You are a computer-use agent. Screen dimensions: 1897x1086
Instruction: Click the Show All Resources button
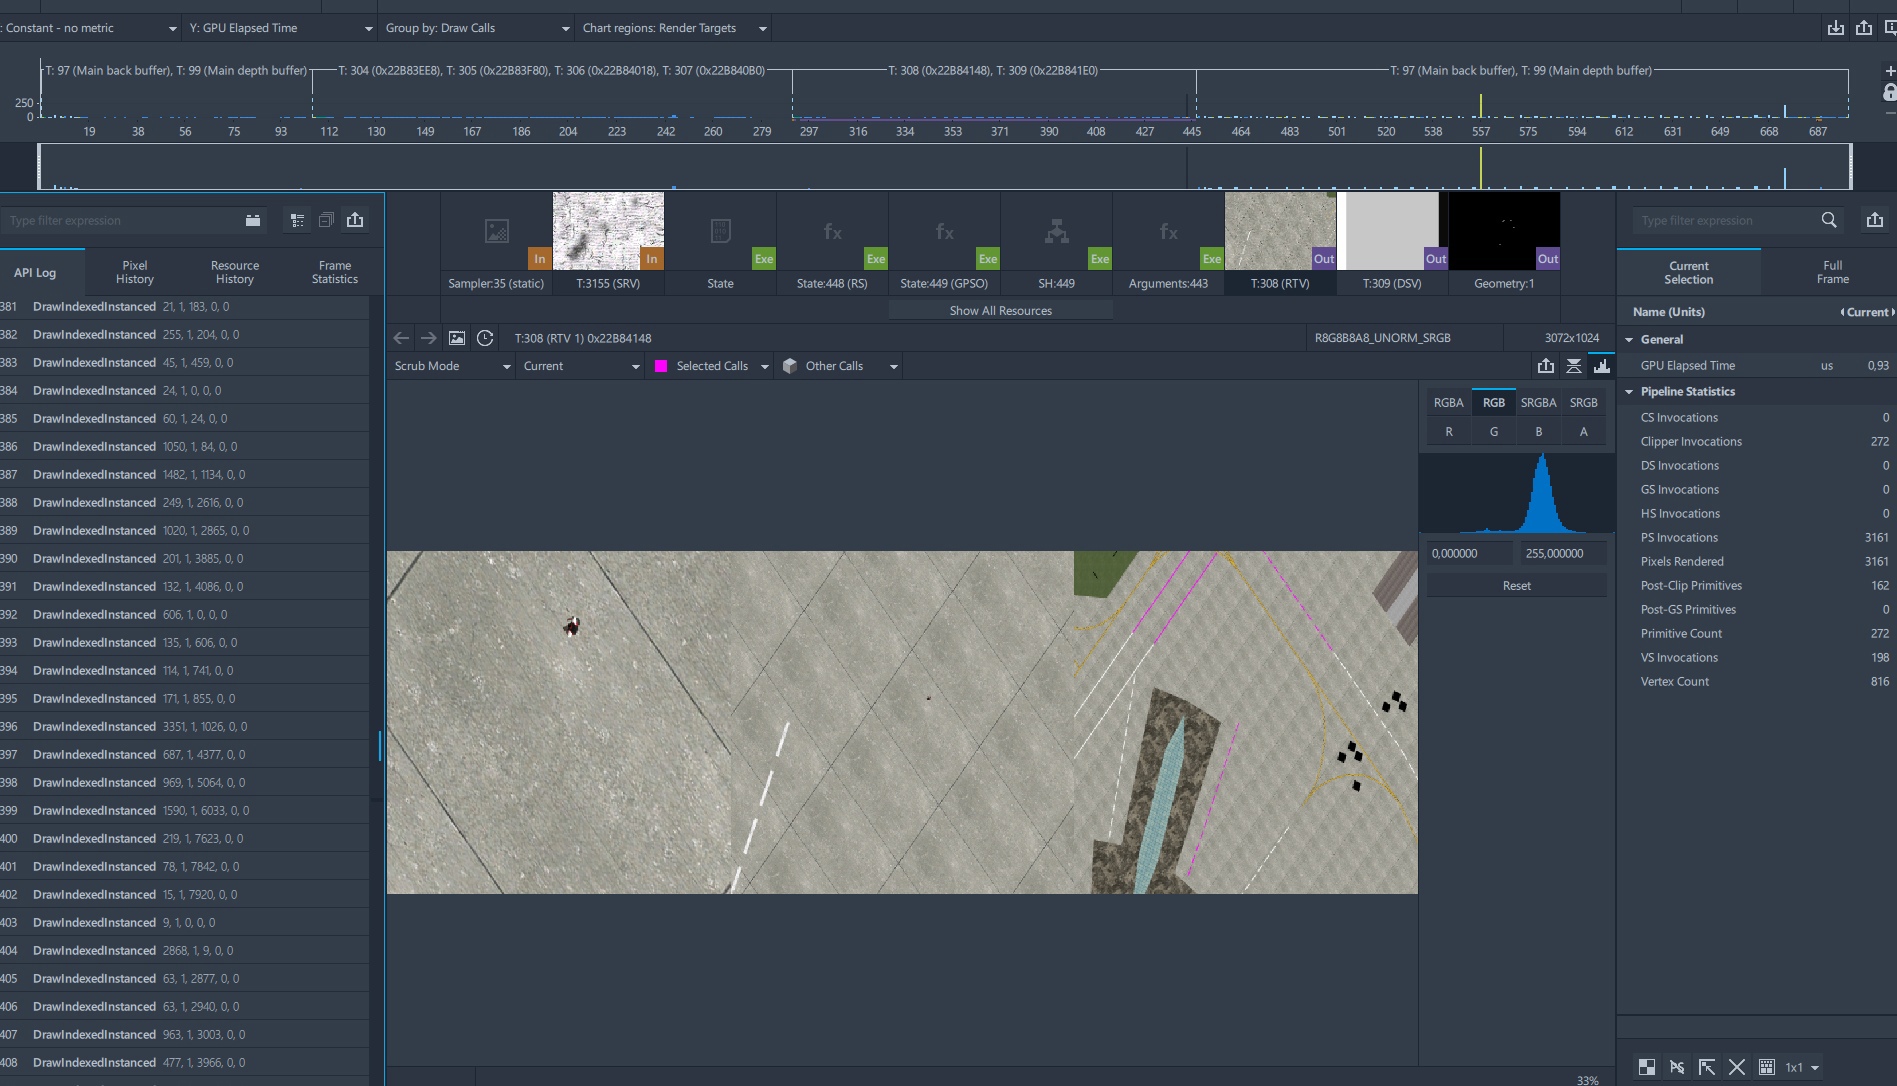(x=1000, y=311)
